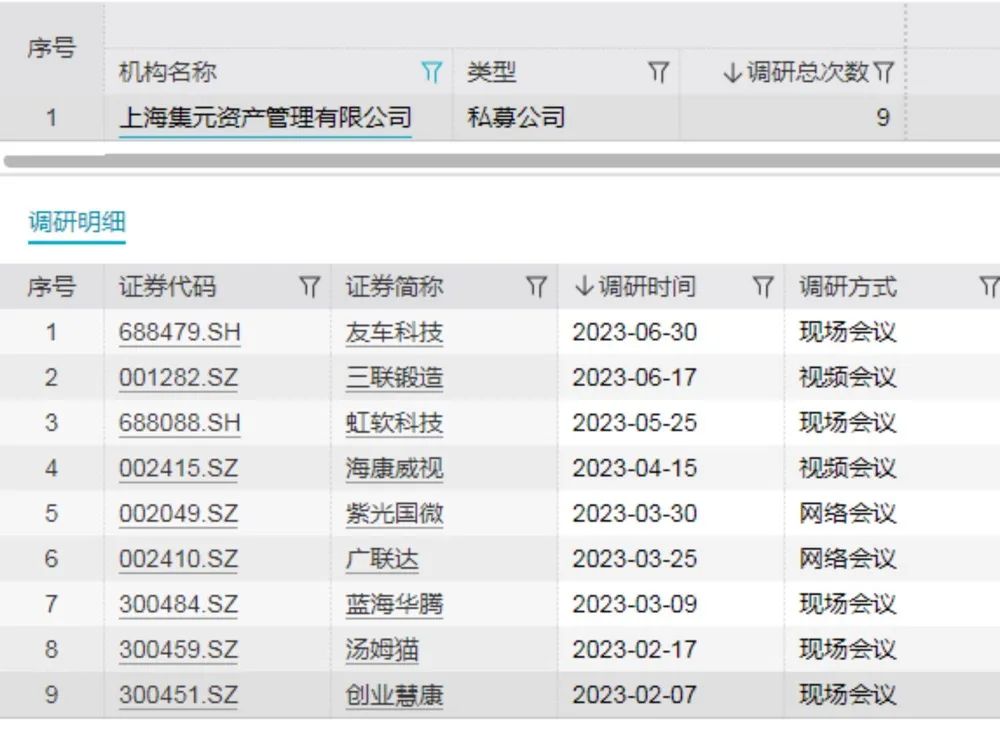The height and width of the screenshot is (733, 1000).
Task: Click stock code 002415.SZ
Action: [x=179, y=468]
